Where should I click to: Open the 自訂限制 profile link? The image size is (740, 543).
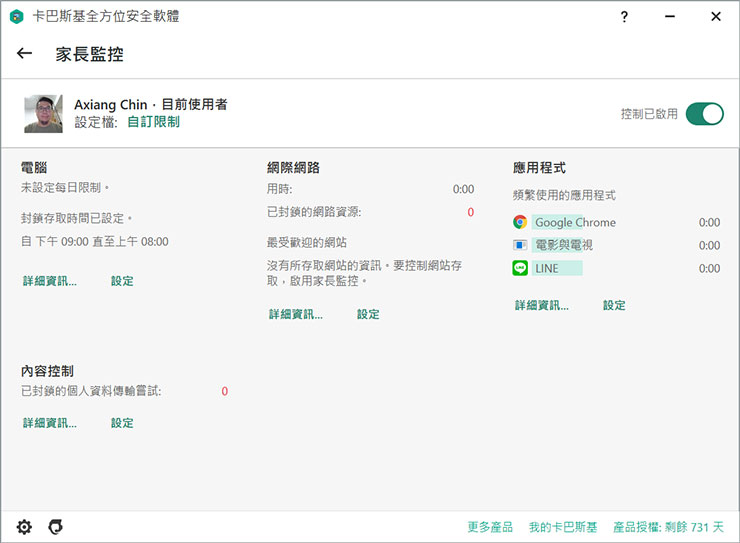[x=153, y=122]
